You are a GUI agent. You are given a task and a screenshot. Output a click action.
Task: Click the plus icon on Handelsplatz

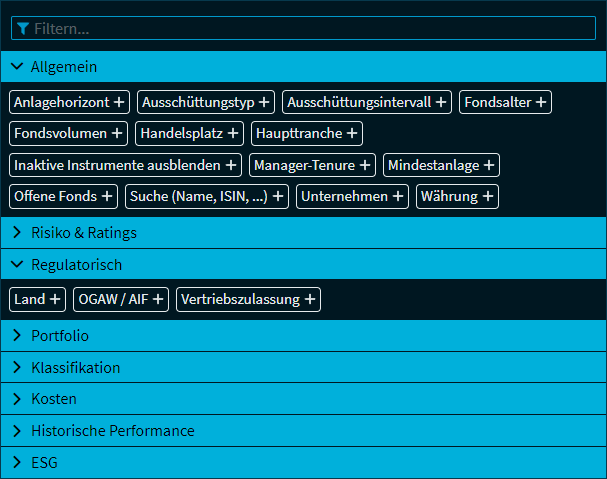coord(234,133)
